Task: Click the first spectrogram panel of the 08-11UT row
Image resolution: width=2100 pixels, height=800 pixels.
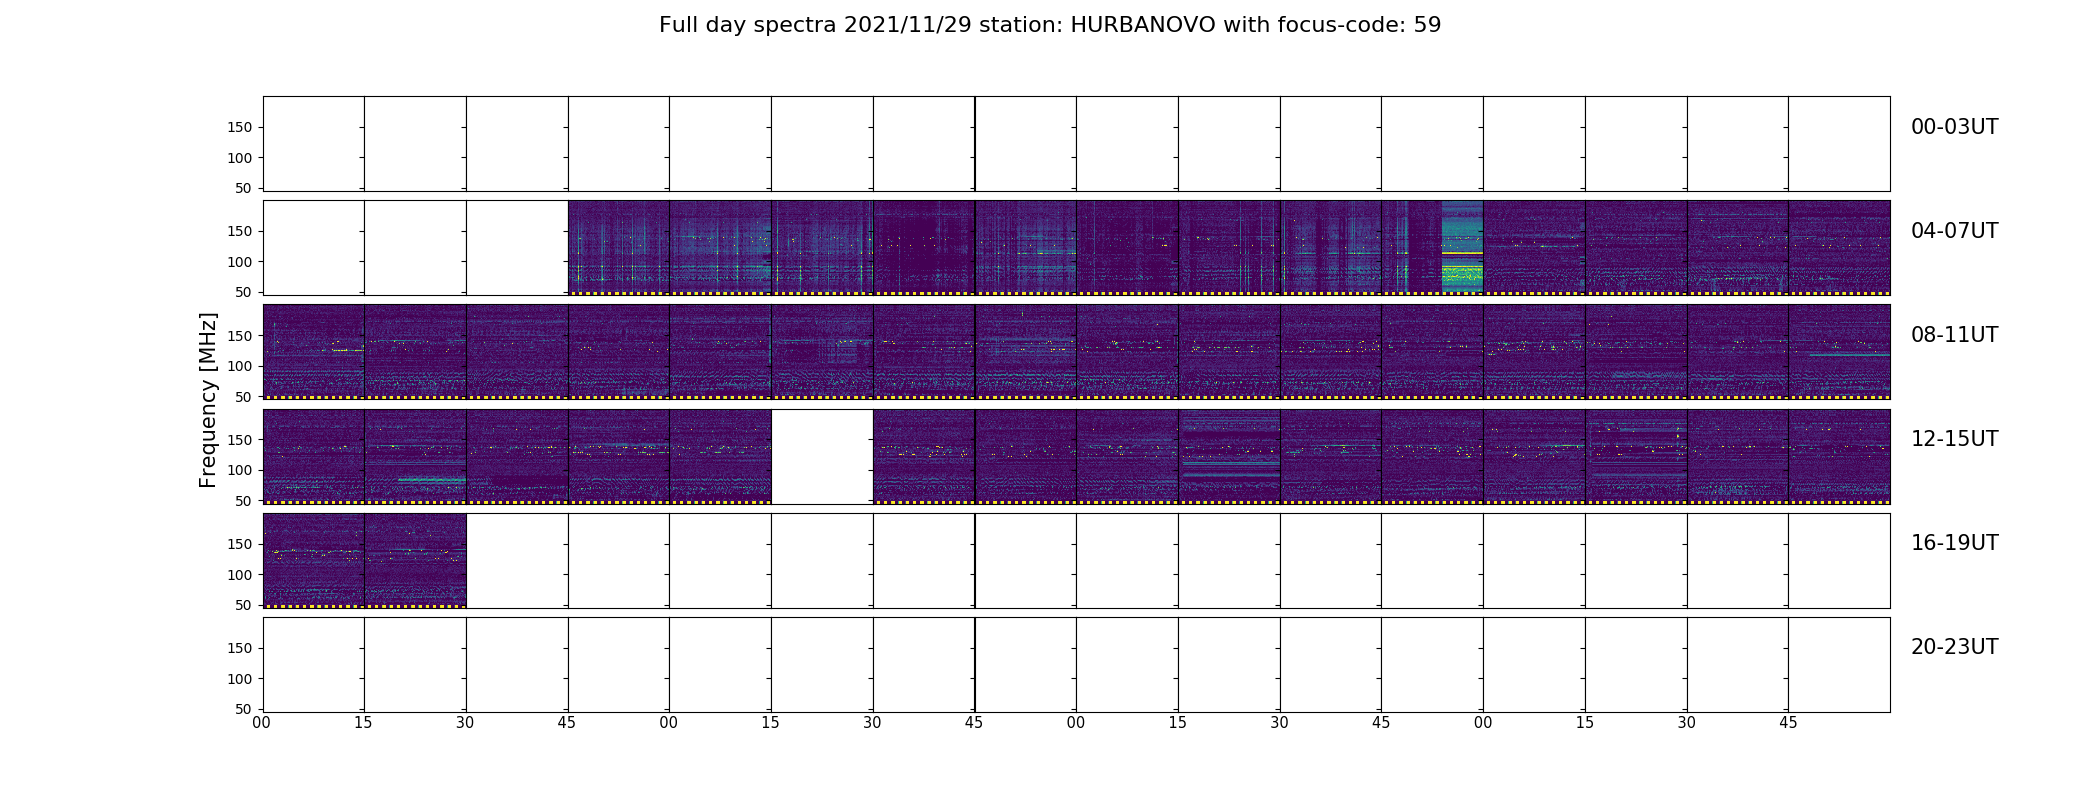Action: click(x=314, y=352)
